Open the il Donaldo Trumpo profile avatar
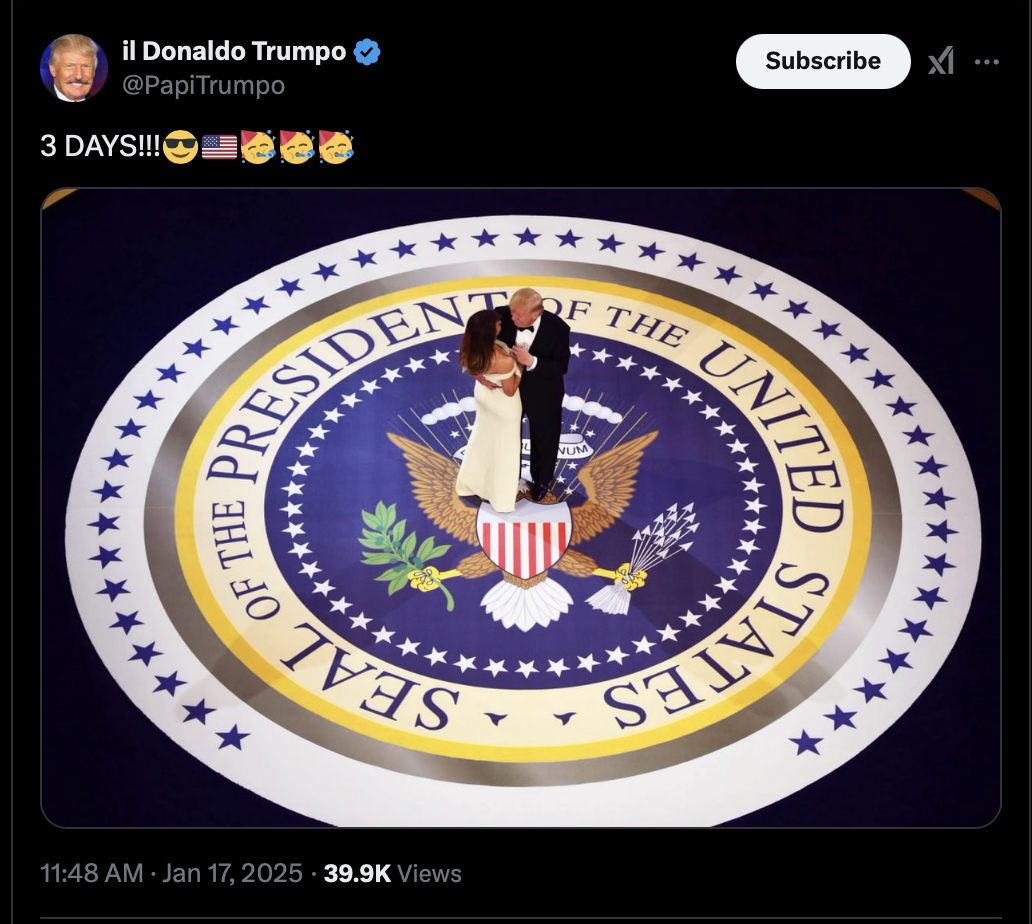 [x=74, y=68]
